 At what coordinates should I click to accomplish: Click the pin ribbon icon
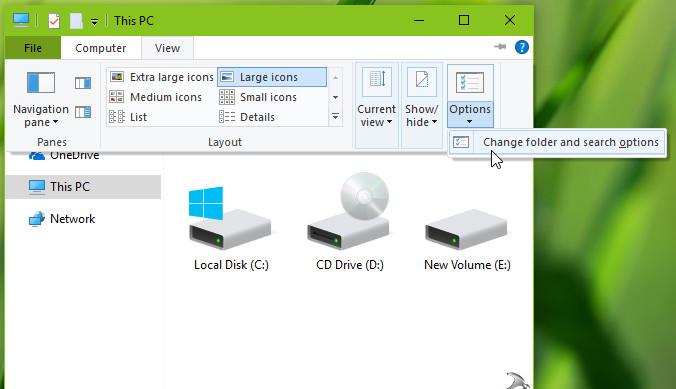[500, 47]
